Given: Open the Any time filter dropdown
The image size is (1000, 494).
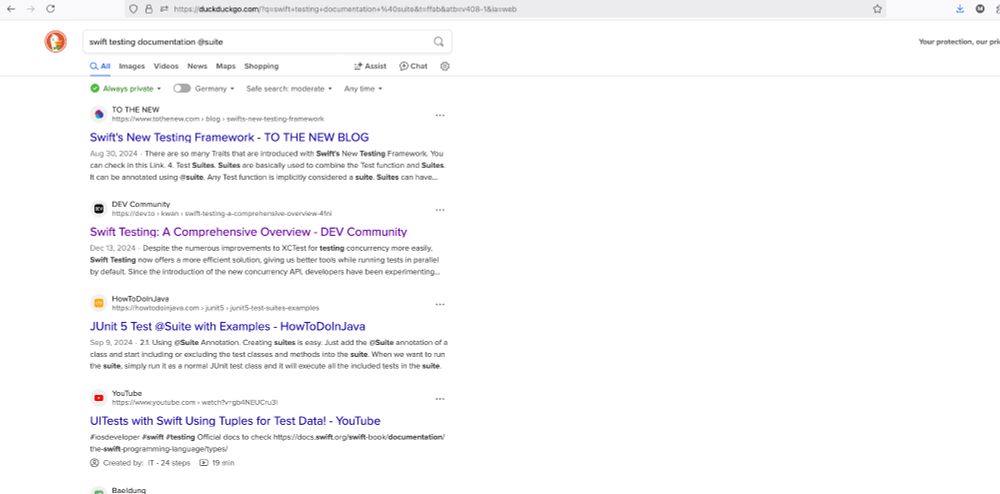Looking at the screenshot, I should (x=363, y=89).
